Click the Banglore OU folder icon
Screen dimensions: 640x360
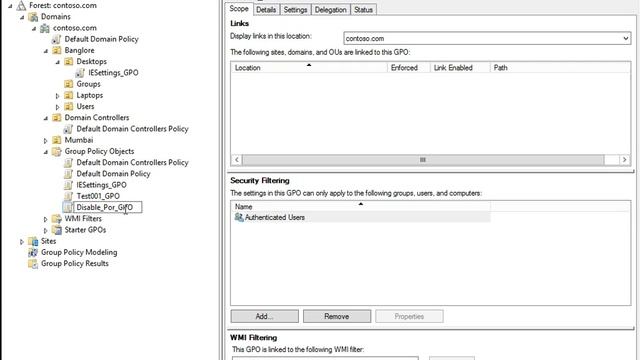[57, 50]
